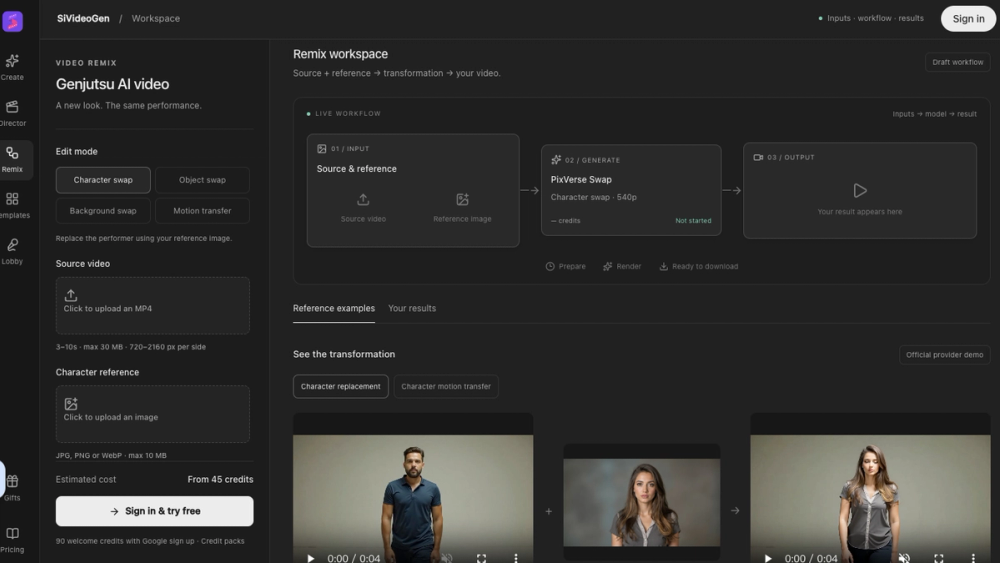Open the Templates sidebar section
The image size is (1000, 563).
click(12, 205)
